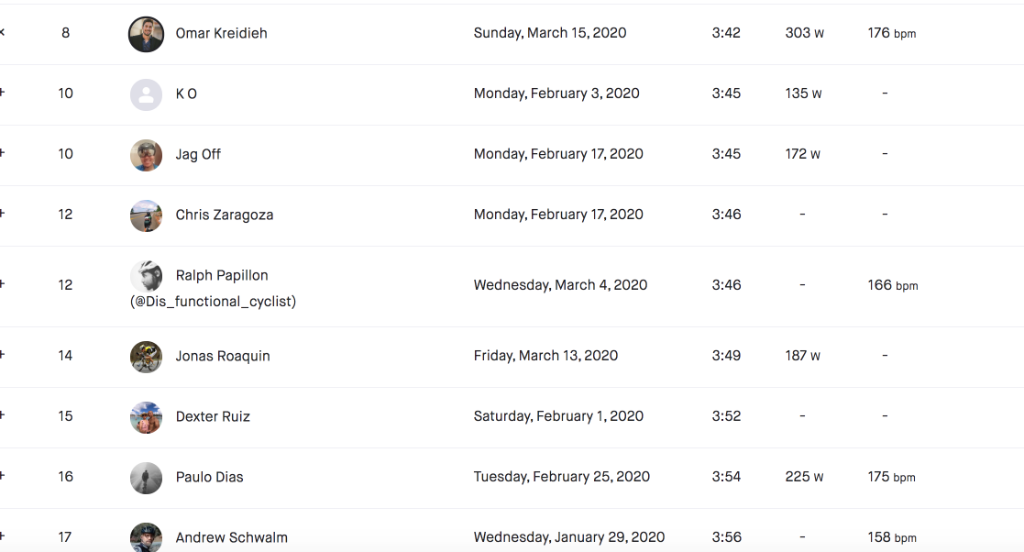Open Andrew Schwalm's name link
This screenshot has width=1024, height=552.
tap(231, 537)
